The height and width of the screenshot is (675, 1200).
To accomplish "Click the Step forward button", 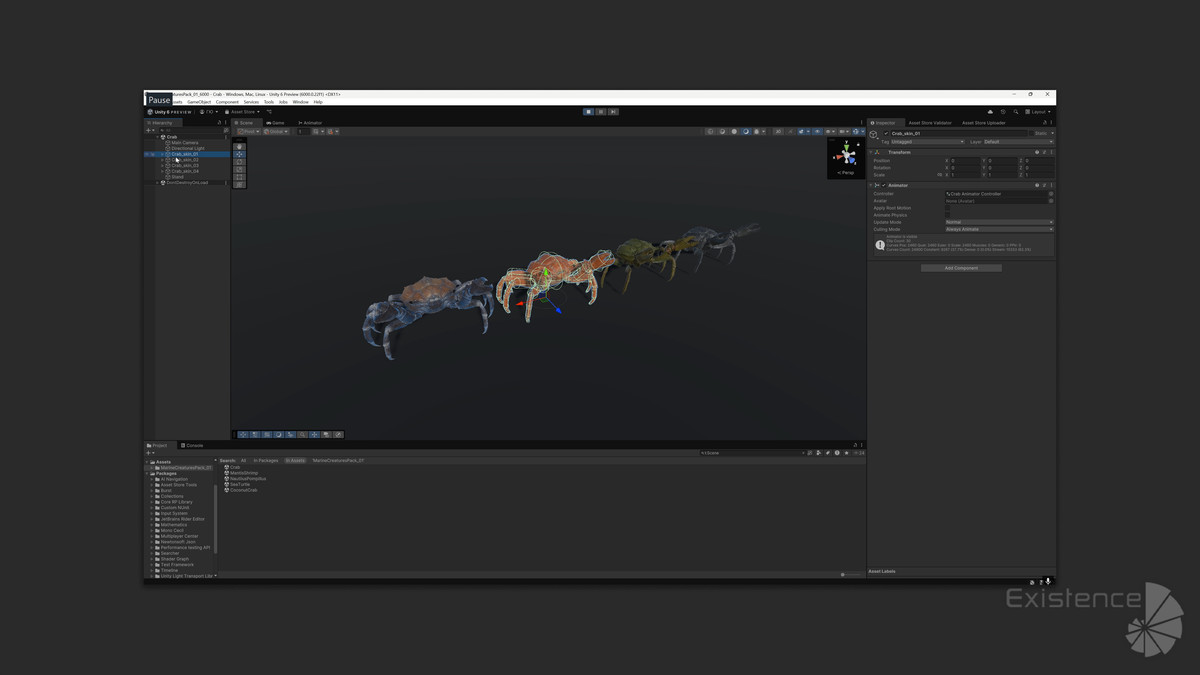I will click(613, 112).
